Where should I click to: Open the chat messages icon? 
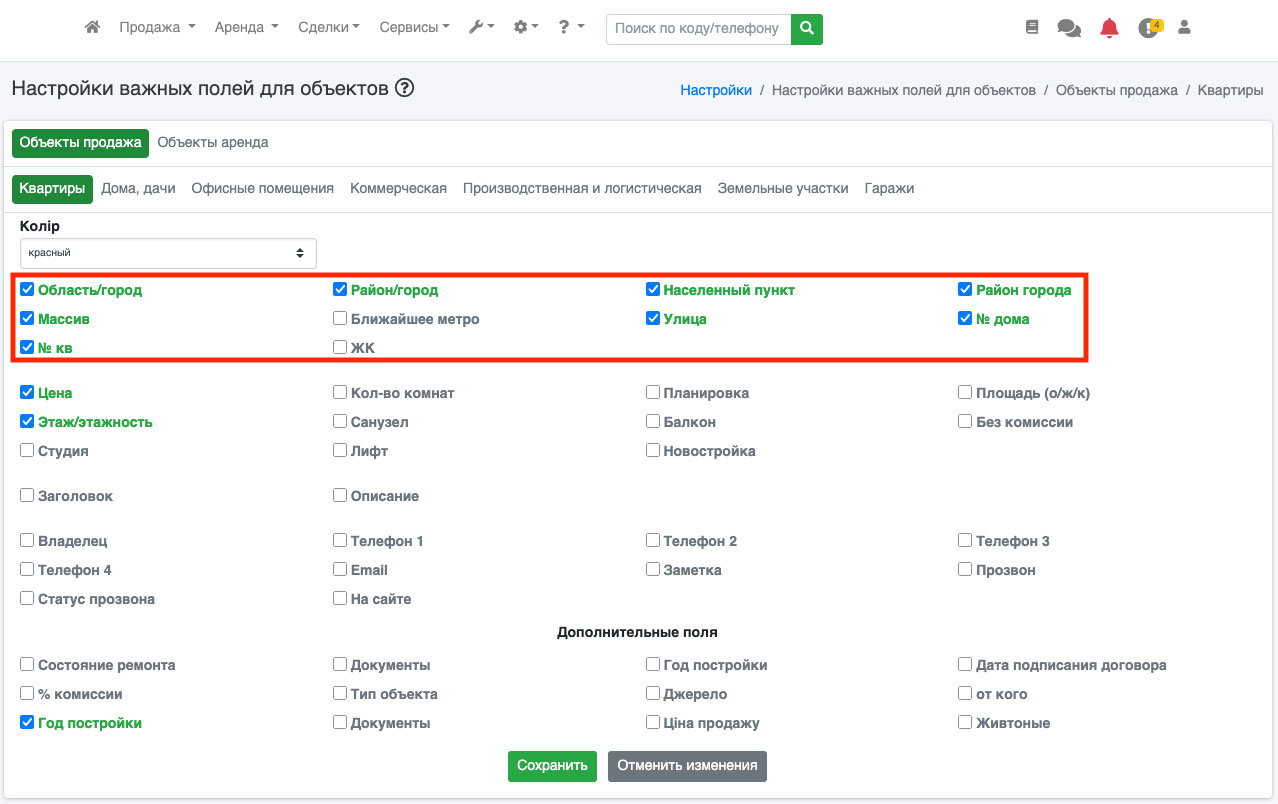[1068, 29]
